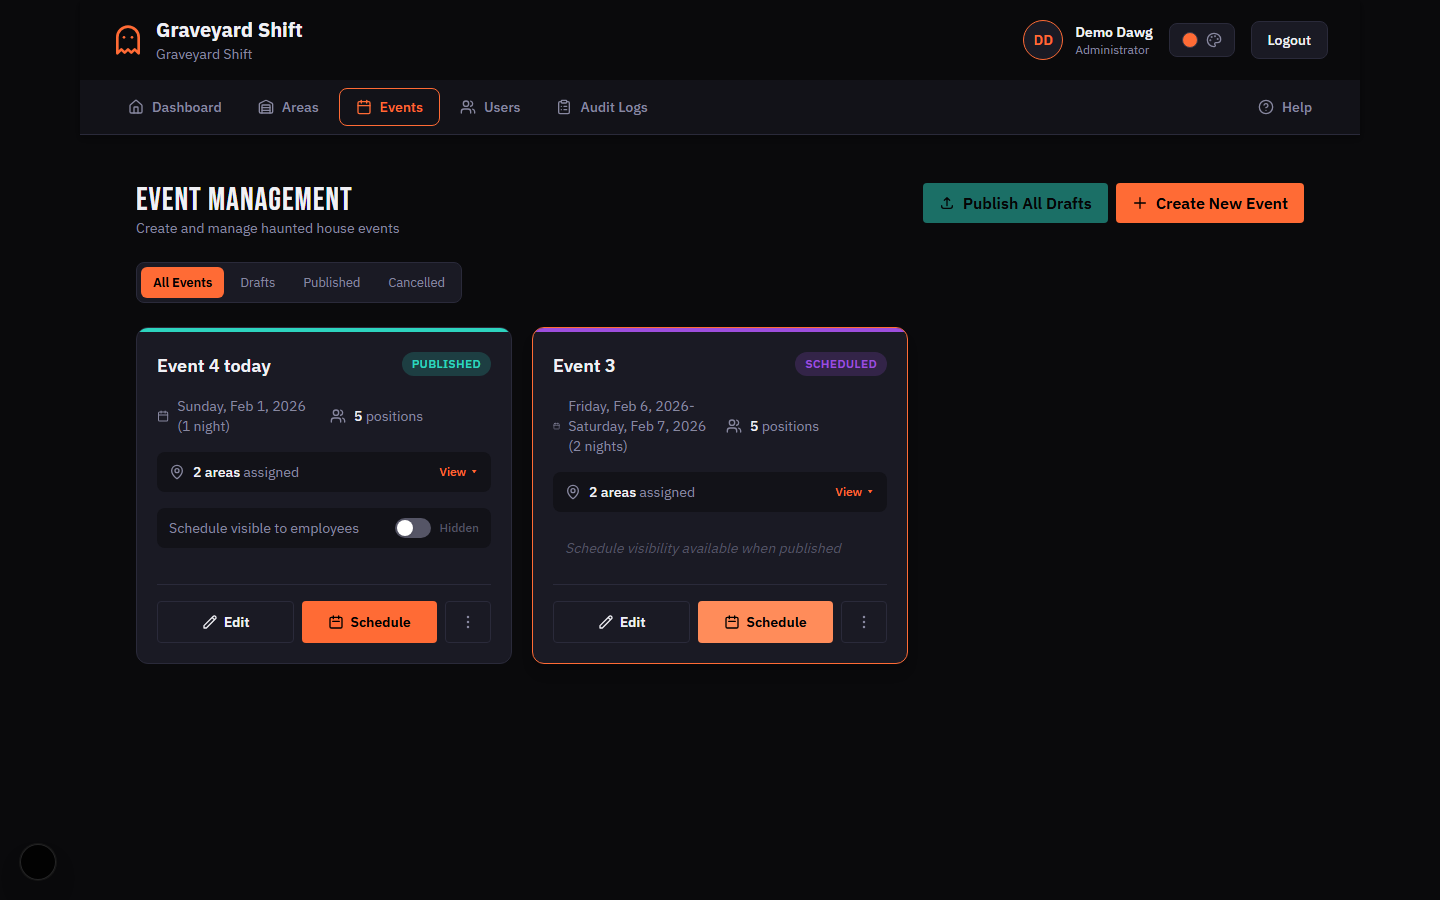This screenshot has width=1440, height=900.
Task: Open the theme palette icon near Logout
Action: point(1216,39)
